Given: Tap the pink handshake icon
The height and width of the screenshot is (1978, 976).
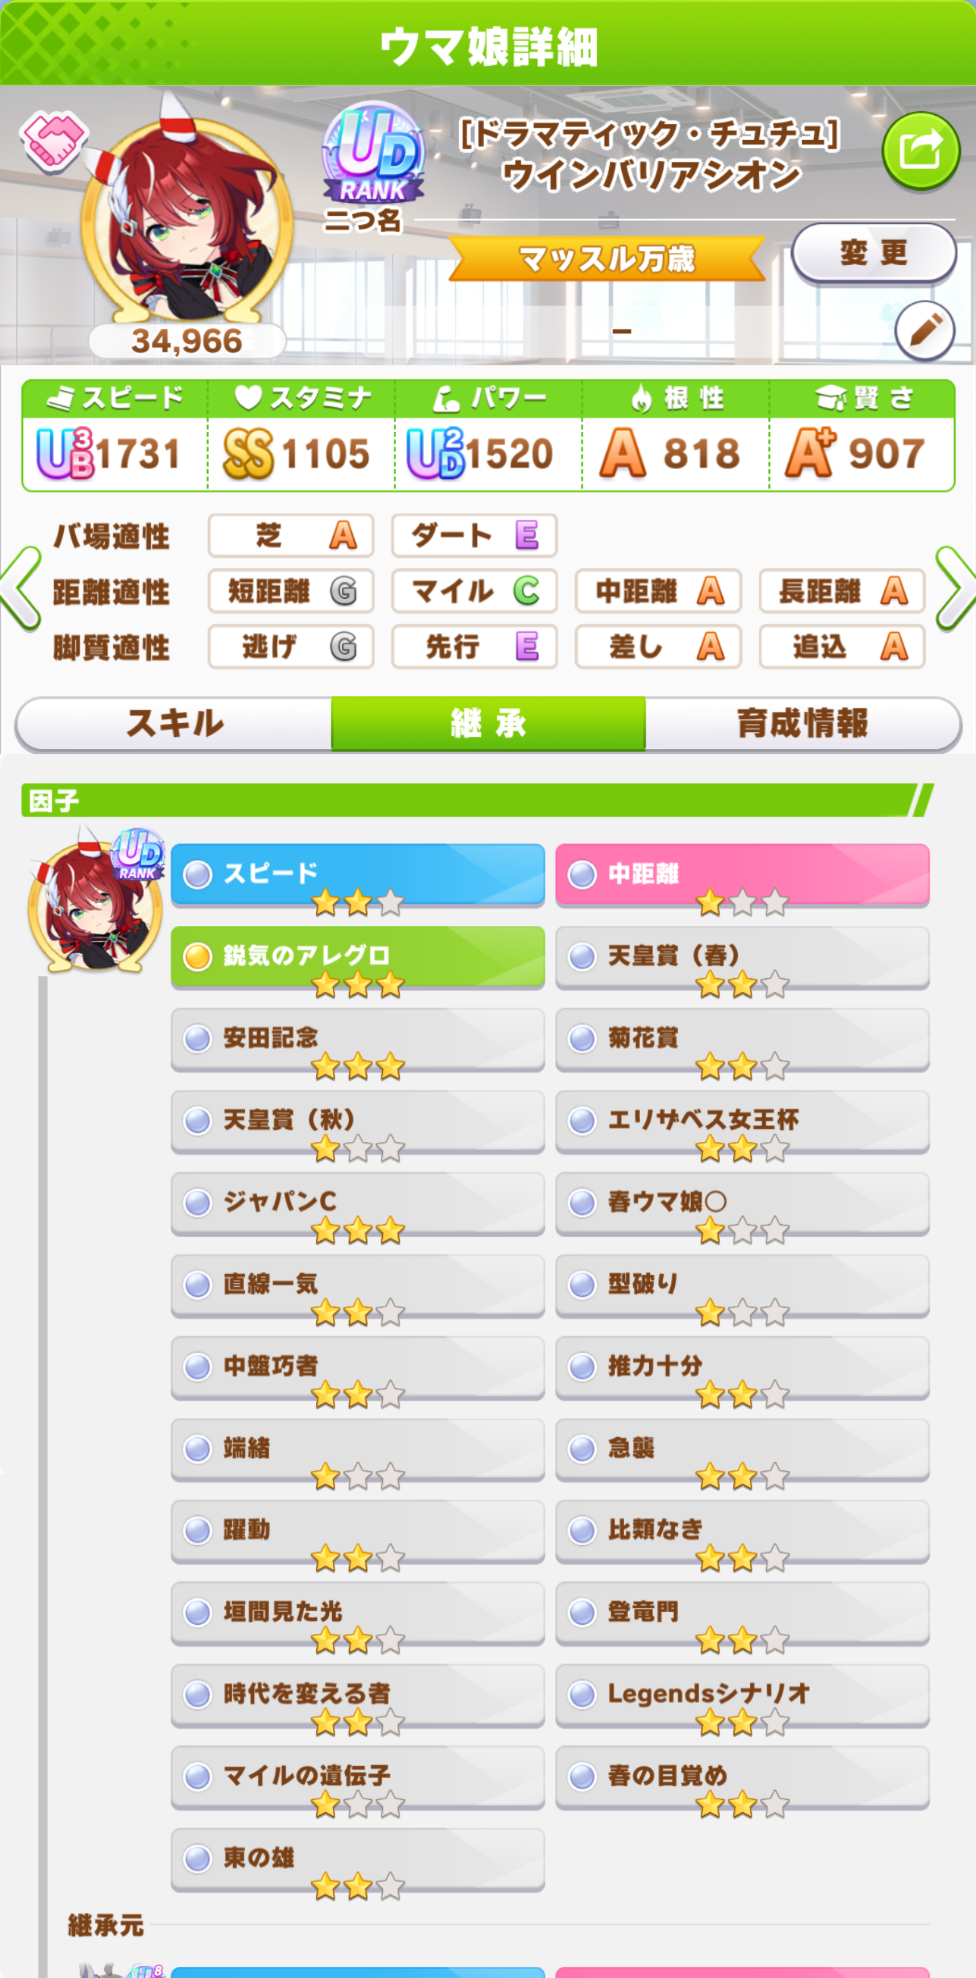Looking at the screenshot, I should (54, 141).
